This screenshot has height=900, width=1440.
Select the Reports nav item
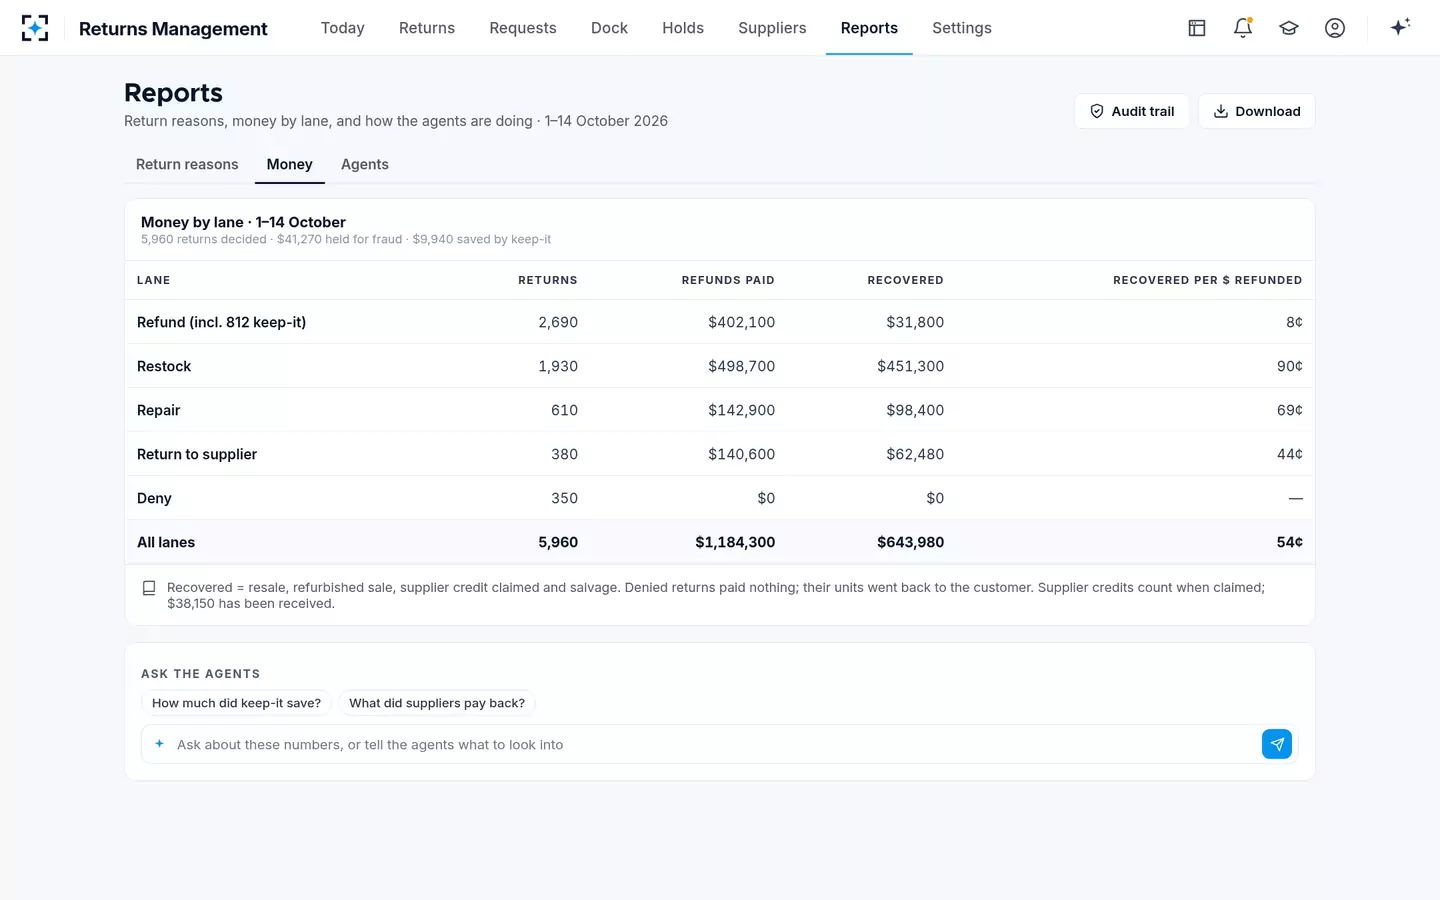click(869, 28)
